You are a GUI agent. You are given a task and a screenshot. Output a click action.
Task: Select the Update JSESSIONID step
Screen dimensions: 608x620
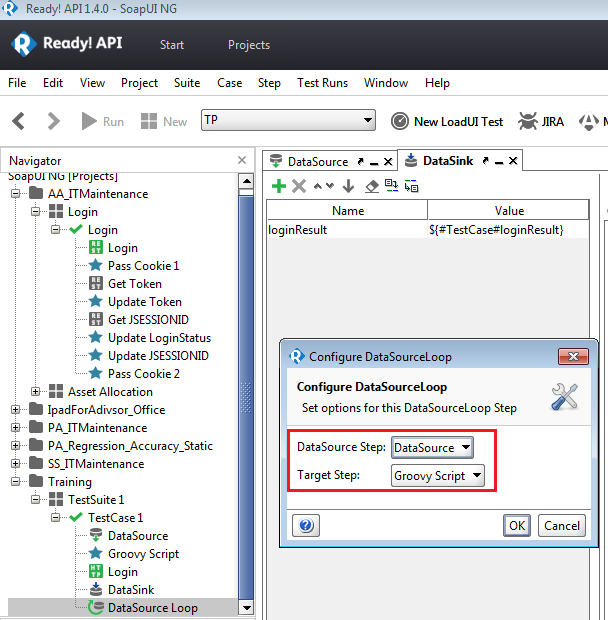158,356
